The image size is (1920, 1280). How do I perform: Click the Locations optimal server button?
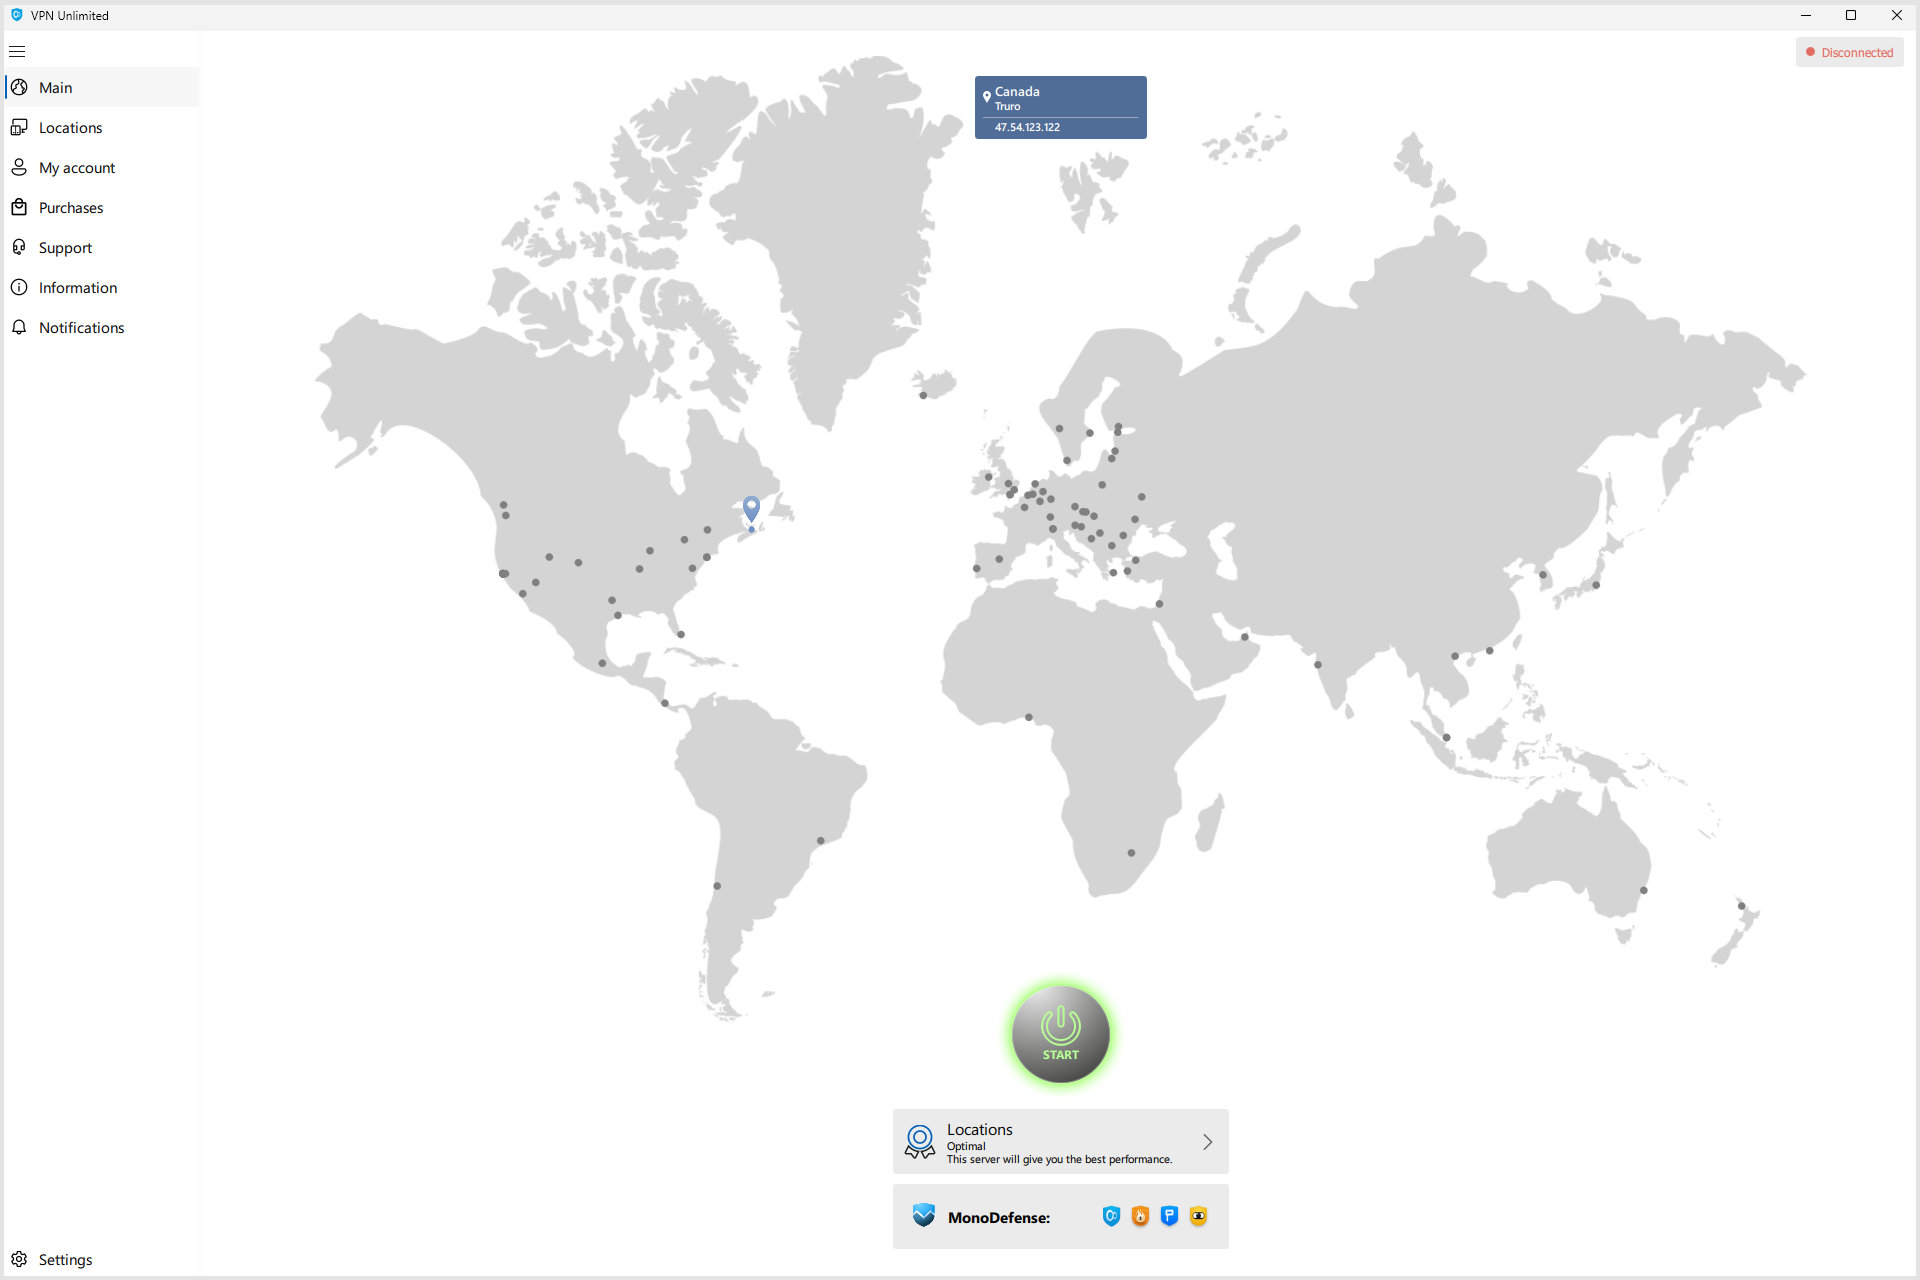click(1060, 1140)
